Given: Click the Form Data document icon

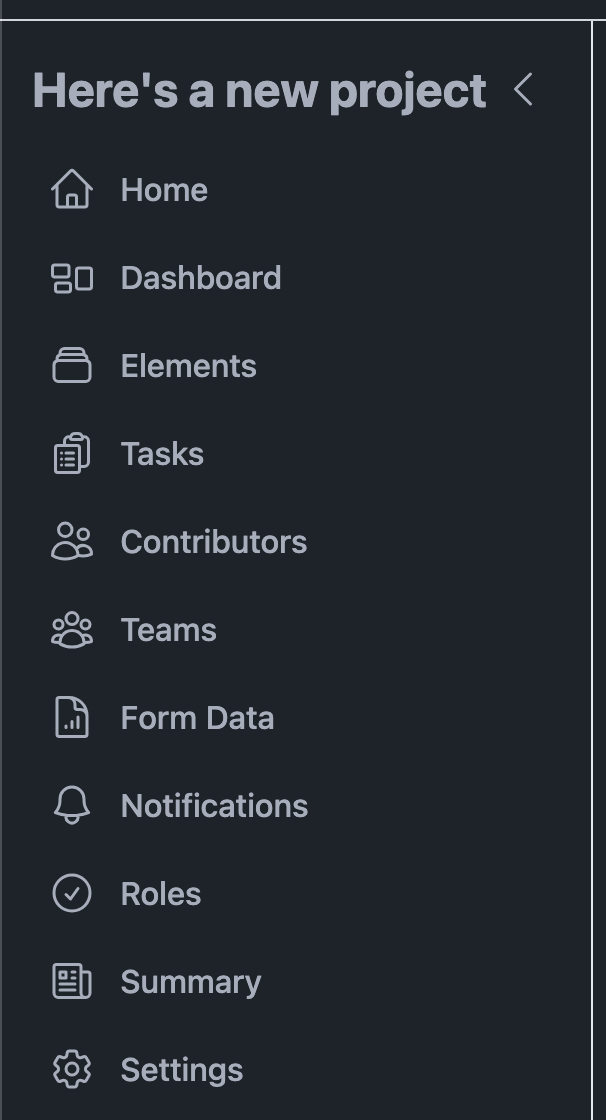Looking at the screenshot, I should click(71, 718).
